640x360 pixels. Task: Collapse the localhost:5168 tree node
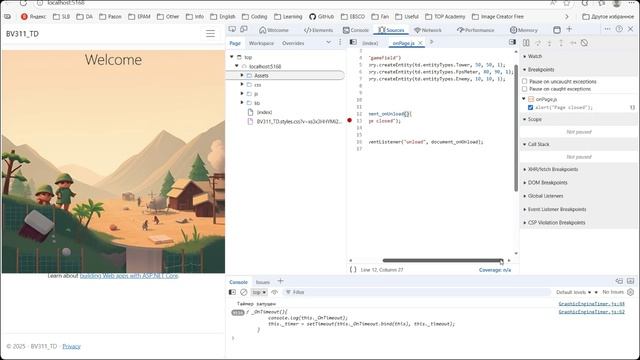(237, 66)
